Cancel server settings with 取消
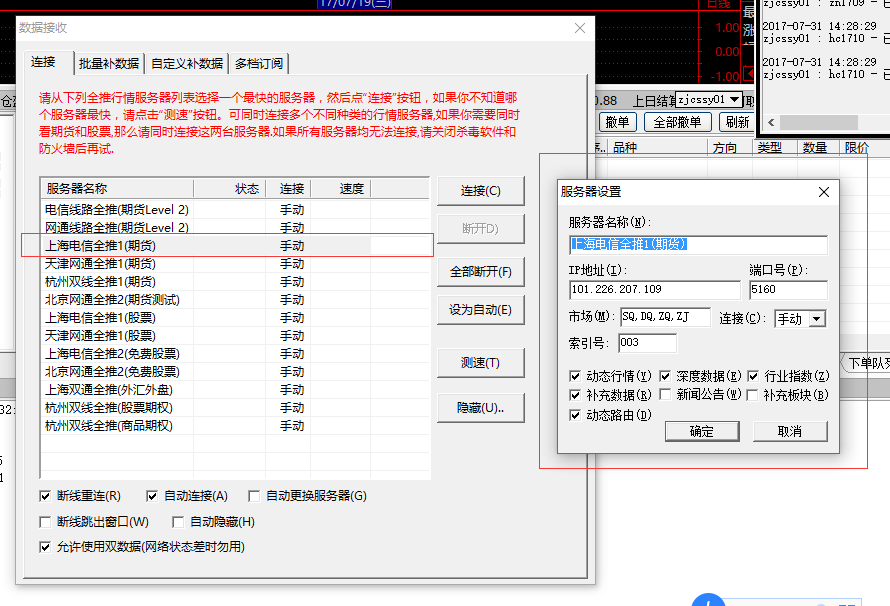 tap(790, 432)
